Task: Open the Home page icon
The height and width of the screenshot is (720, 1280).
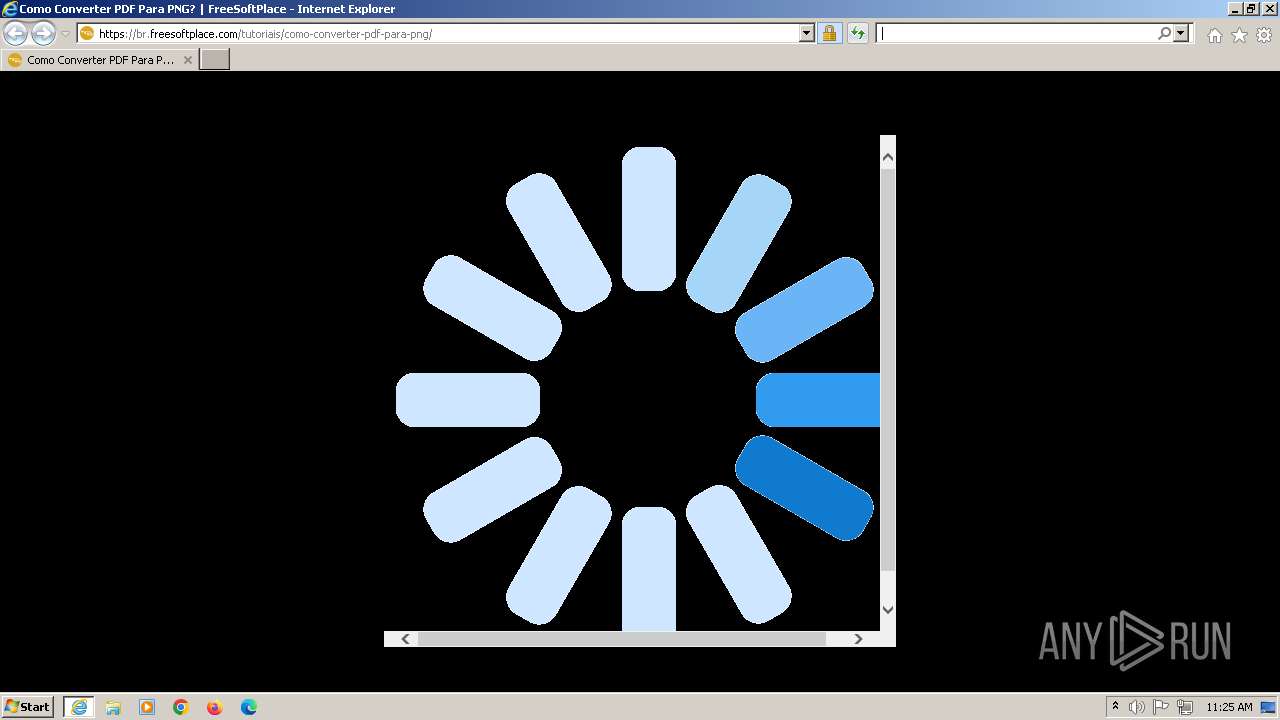Action: (1214, 35)
